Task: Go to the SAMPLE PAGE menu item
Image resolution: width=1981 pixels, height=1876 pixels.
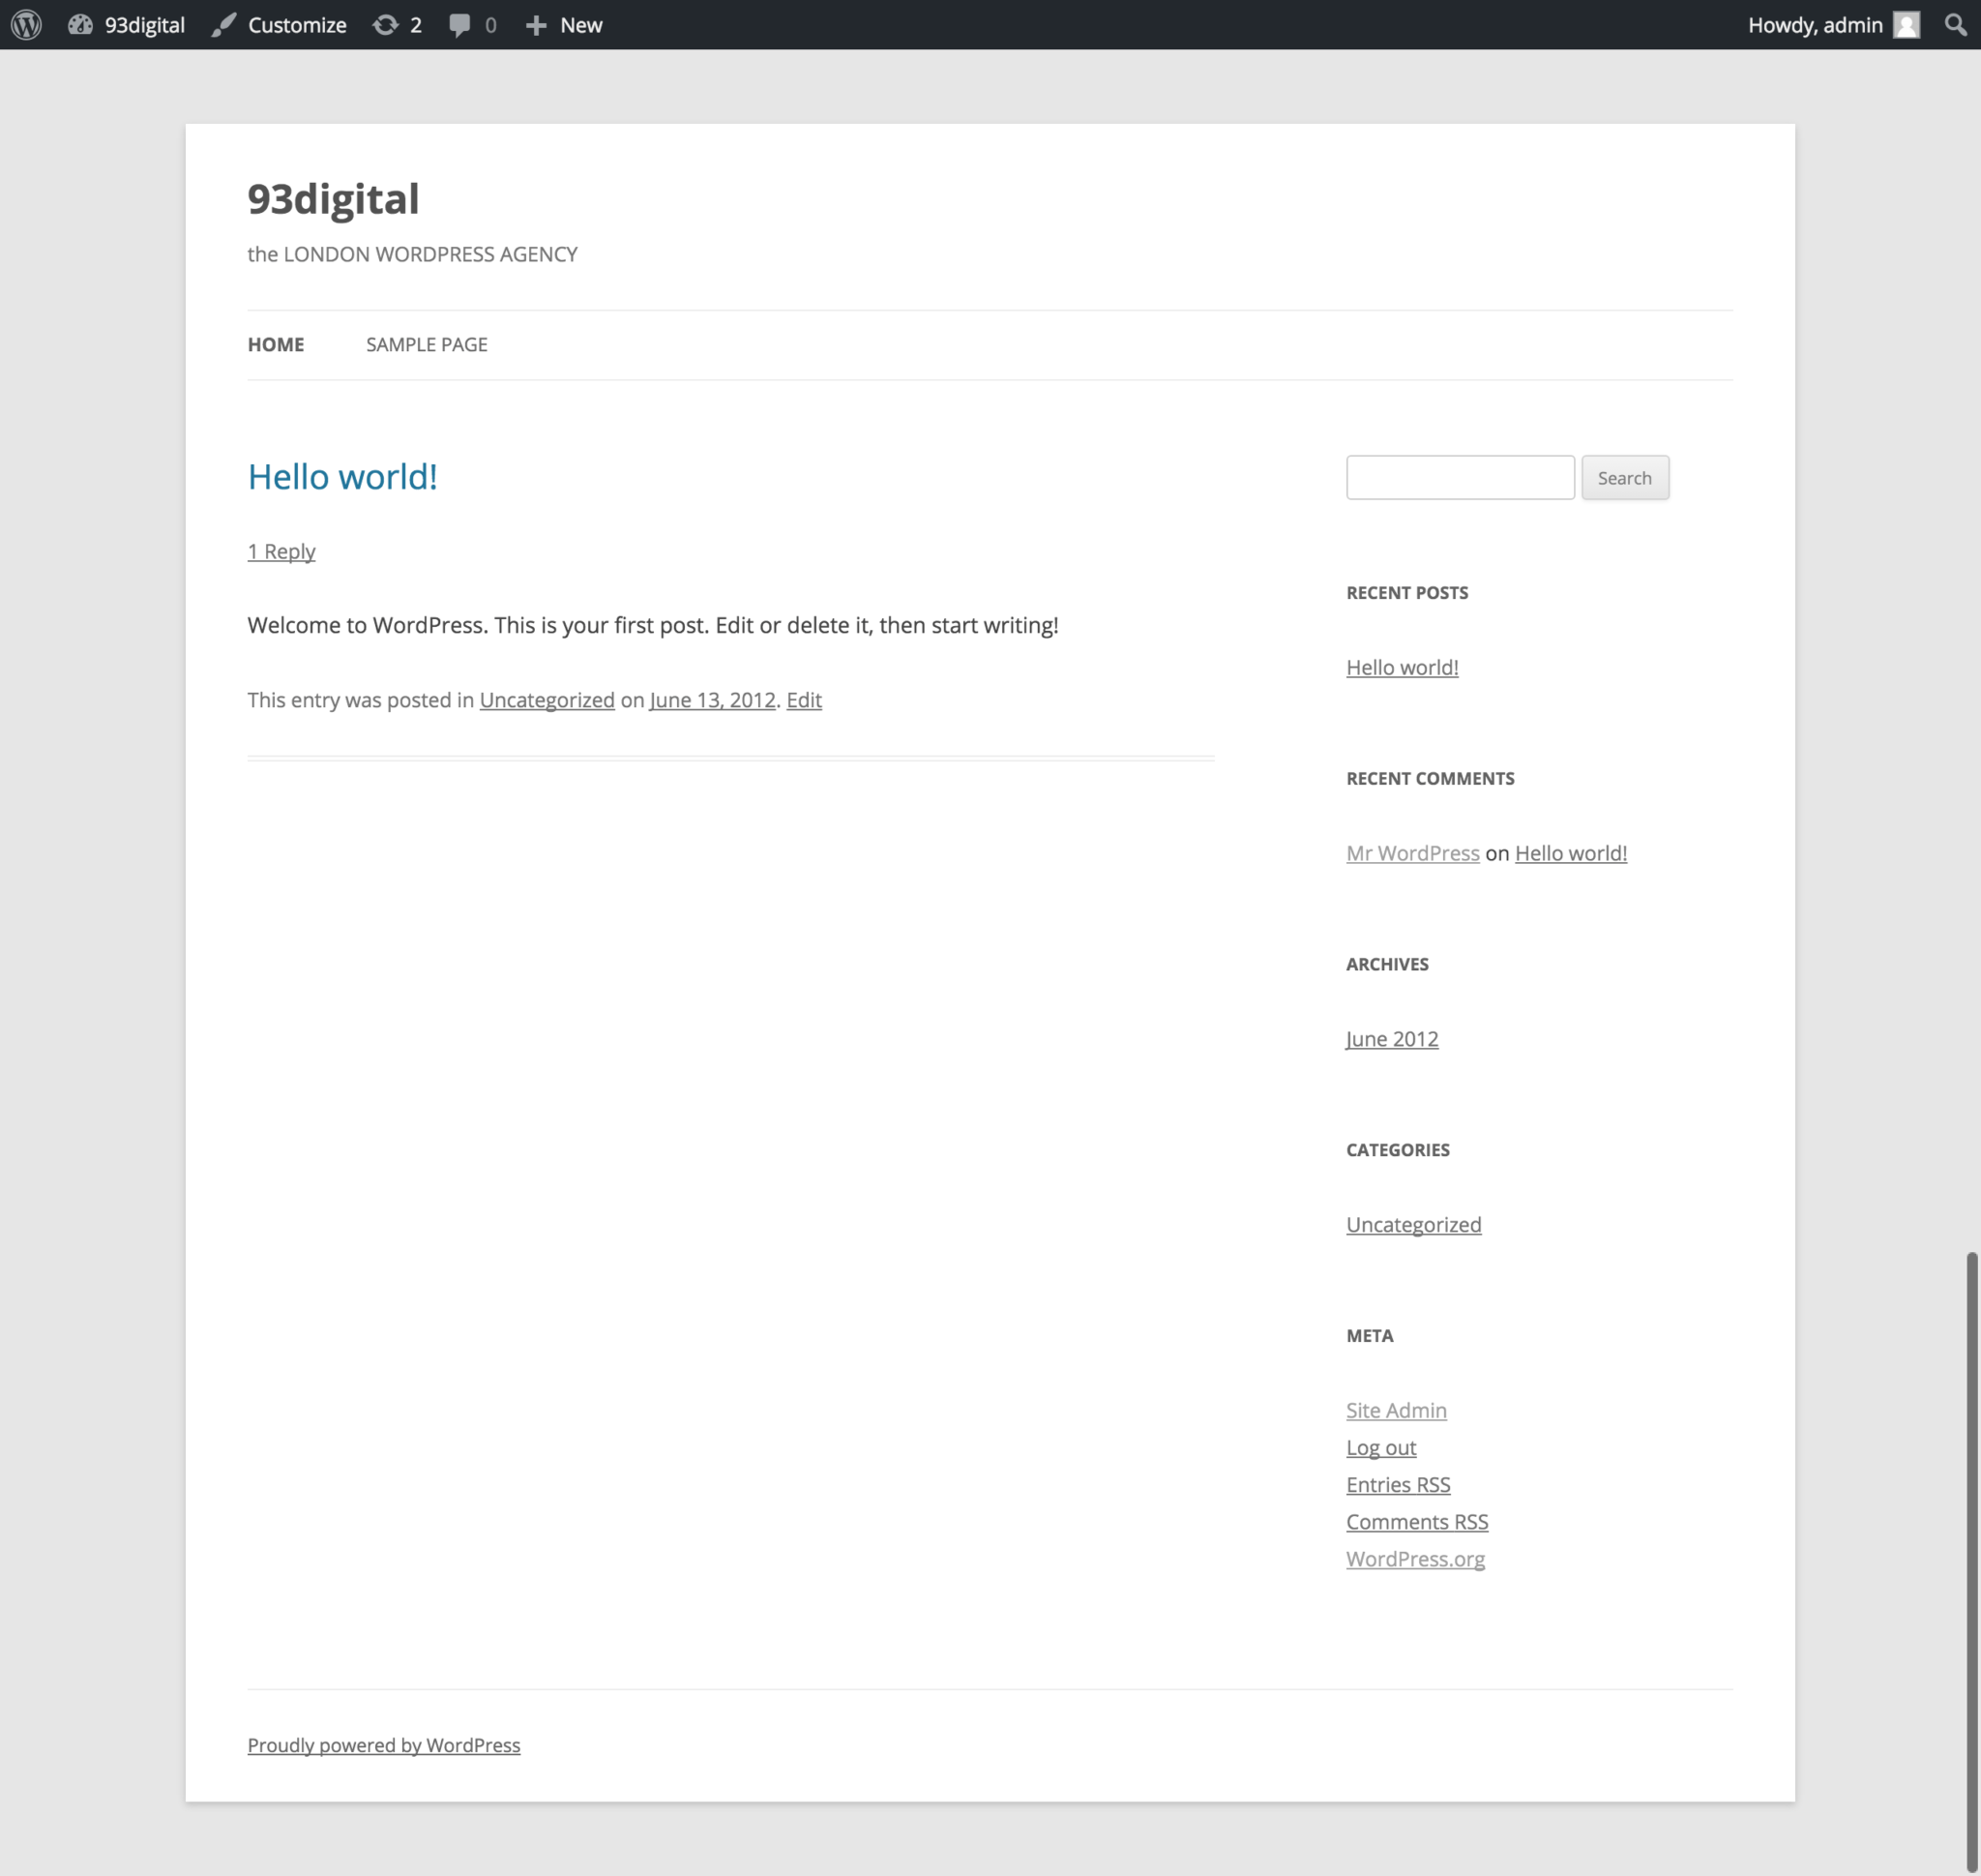Action: 426,344
